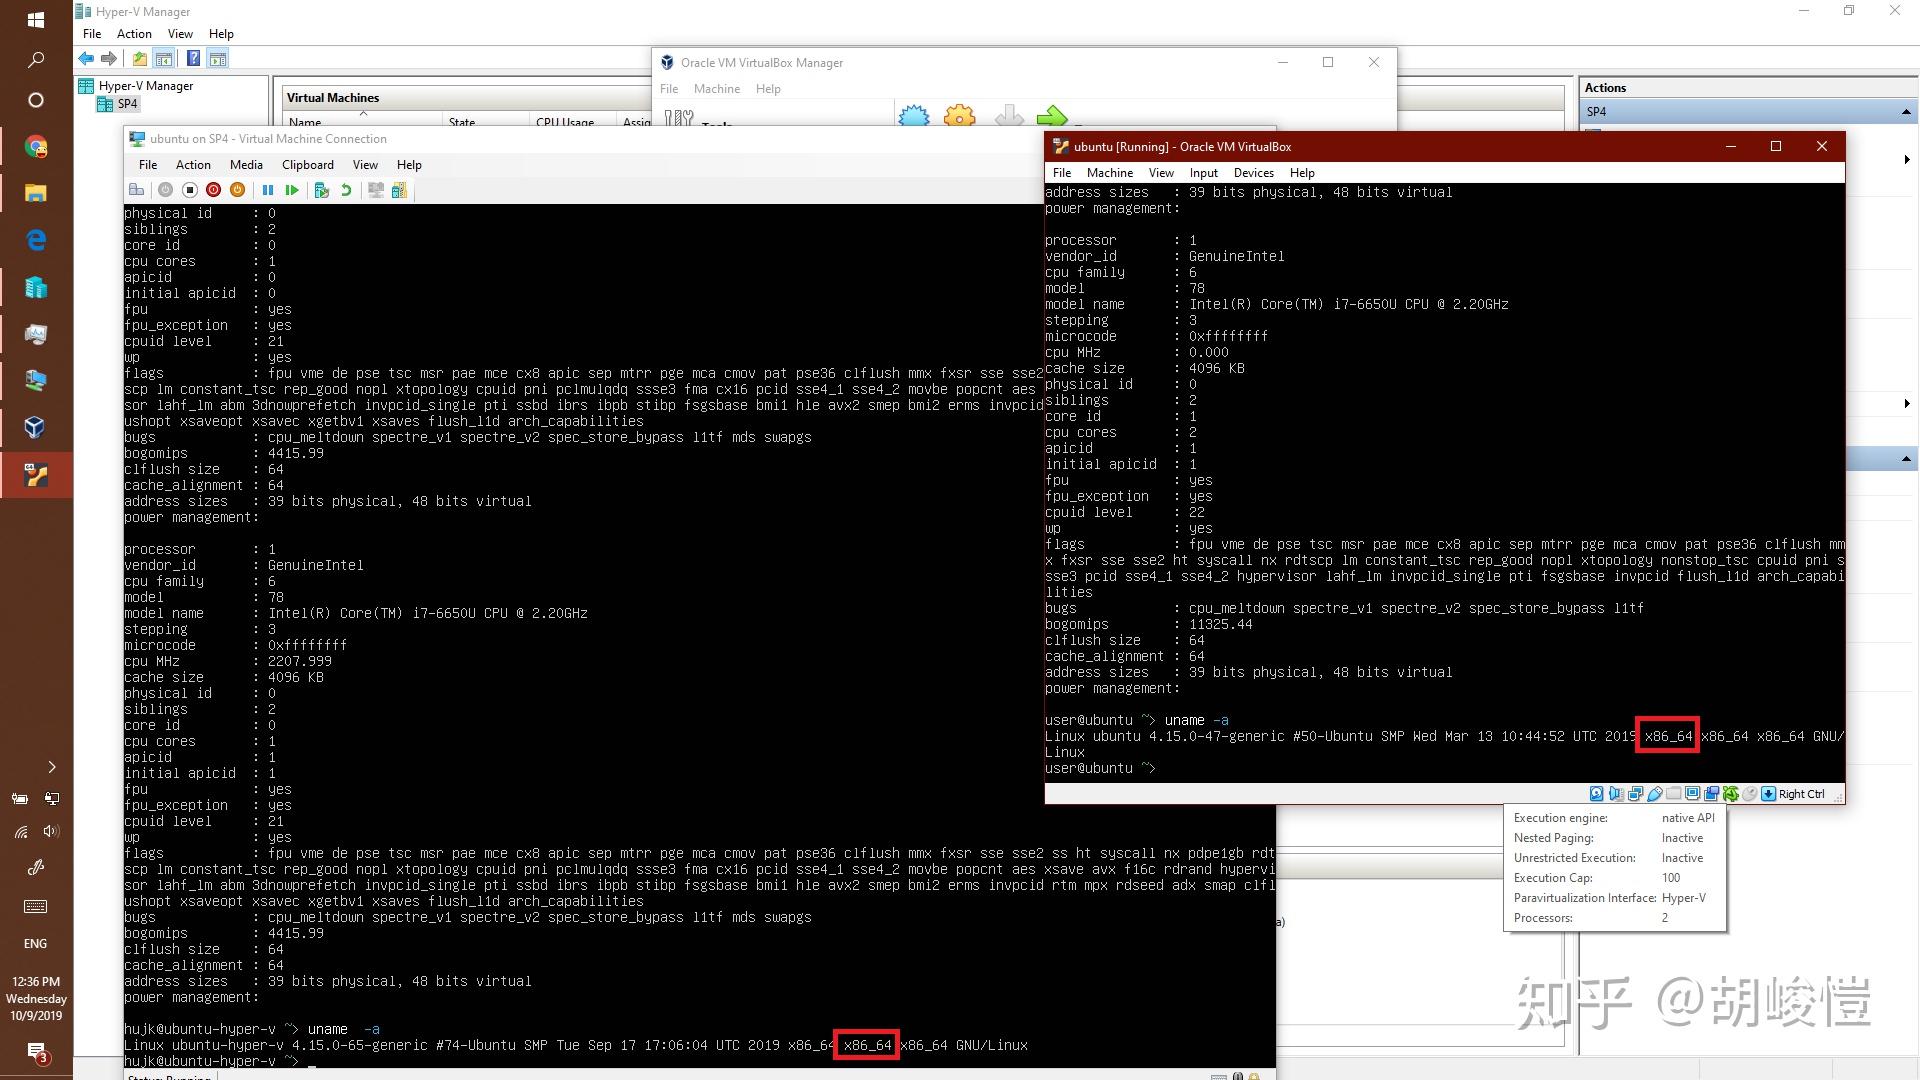
Task: Collapse the SP4 section in the Actions pane
Action: tap(1906, 112)
